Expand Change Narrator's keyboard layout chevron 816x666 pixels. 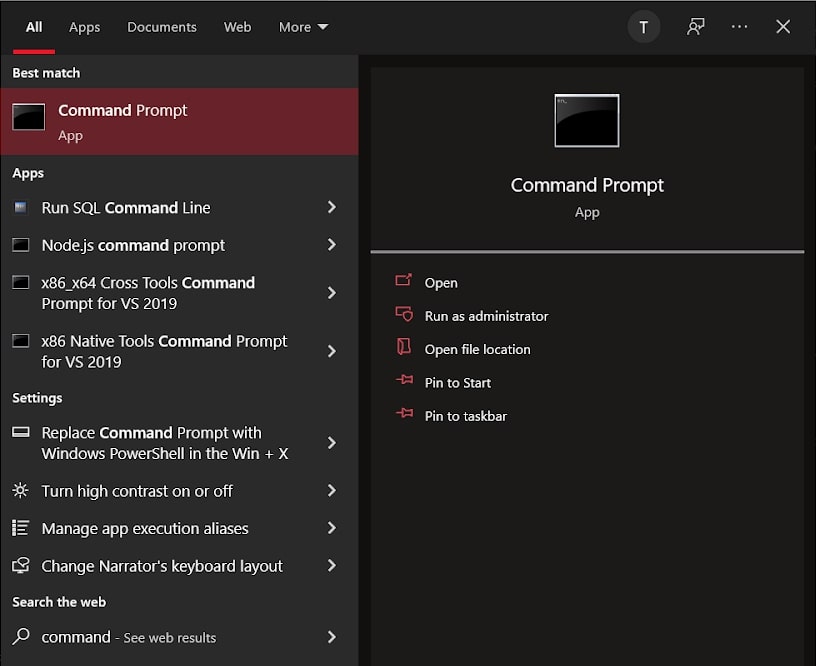(x=332, y=566)
